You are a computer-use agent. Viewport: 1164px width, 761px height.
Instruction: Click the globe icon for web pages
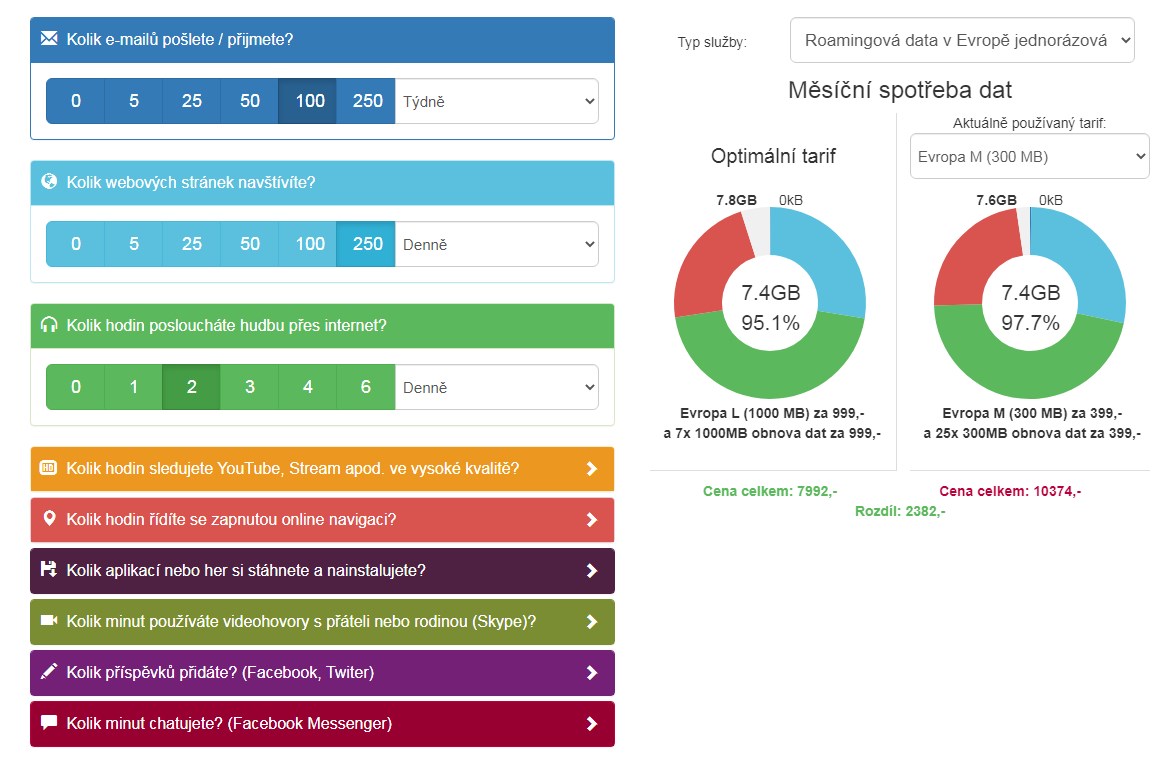49,182
